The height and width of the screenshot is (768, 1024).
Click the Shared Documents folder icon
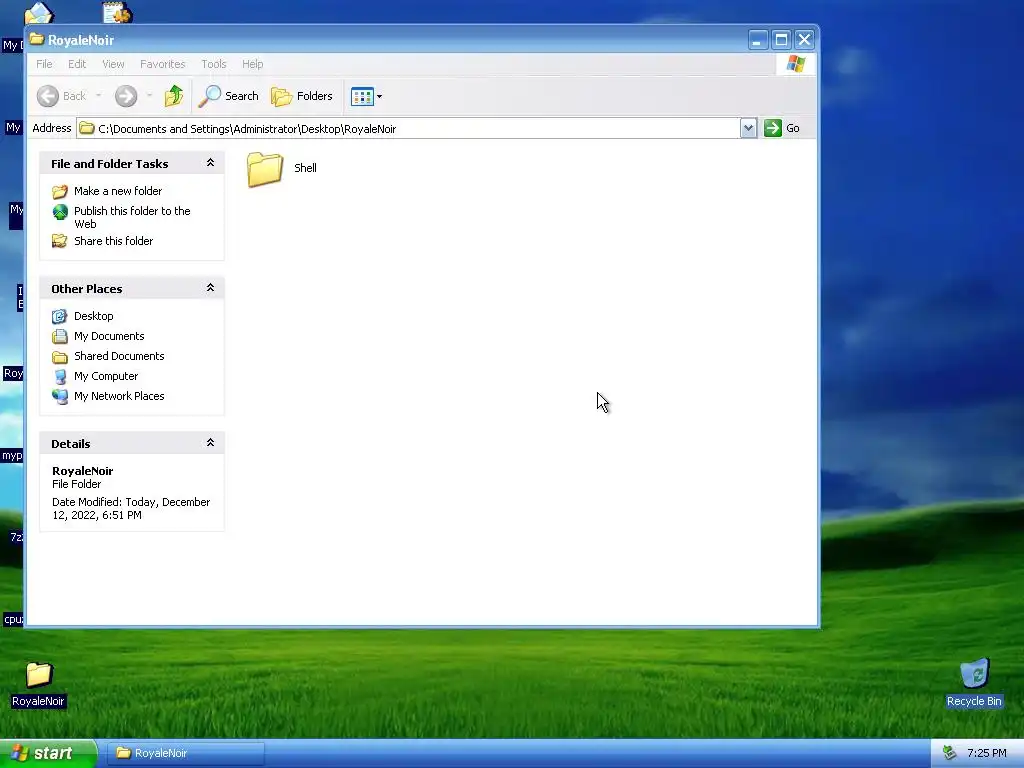(60, 357)
